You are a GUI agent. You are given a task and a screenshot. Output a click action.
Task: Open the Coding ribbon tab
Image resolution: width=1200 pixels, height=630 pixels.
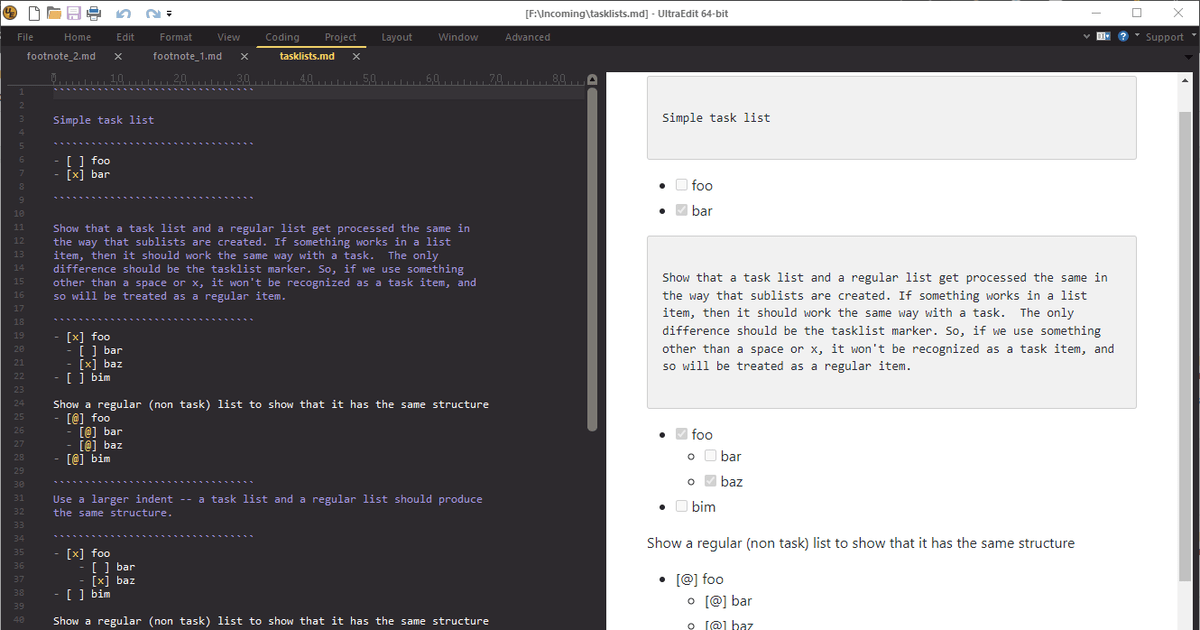(282, 37)
